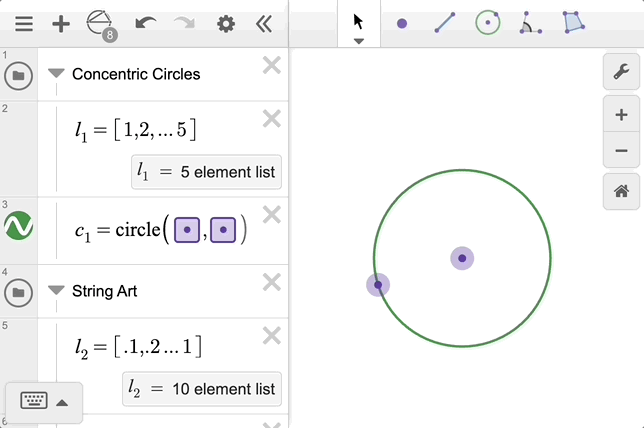
Task: Toggle the String Art folder visibility
Action: point(18,293)
